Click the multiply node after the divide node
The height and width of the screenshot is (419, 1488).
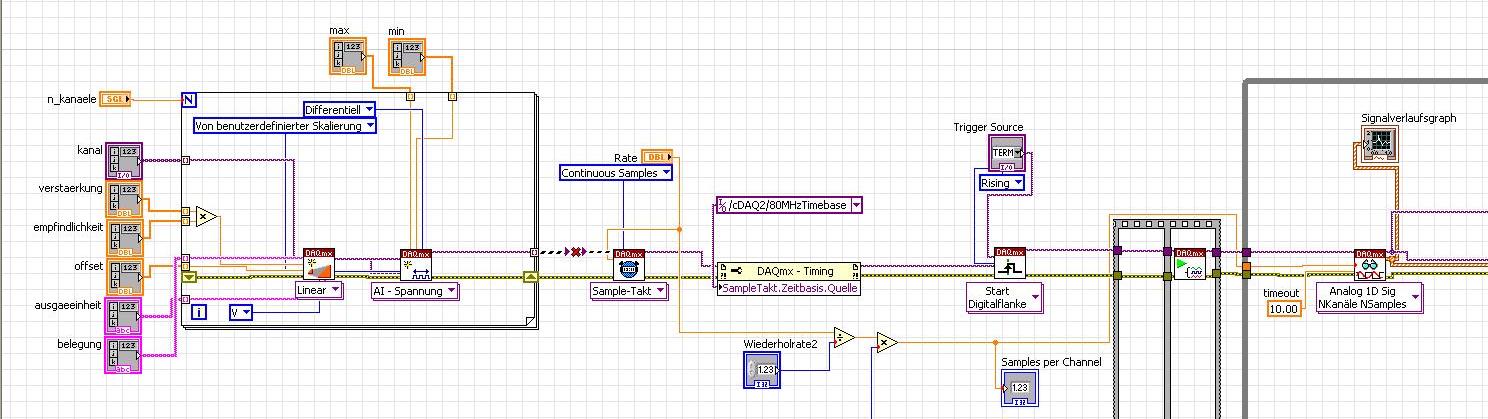887,343
